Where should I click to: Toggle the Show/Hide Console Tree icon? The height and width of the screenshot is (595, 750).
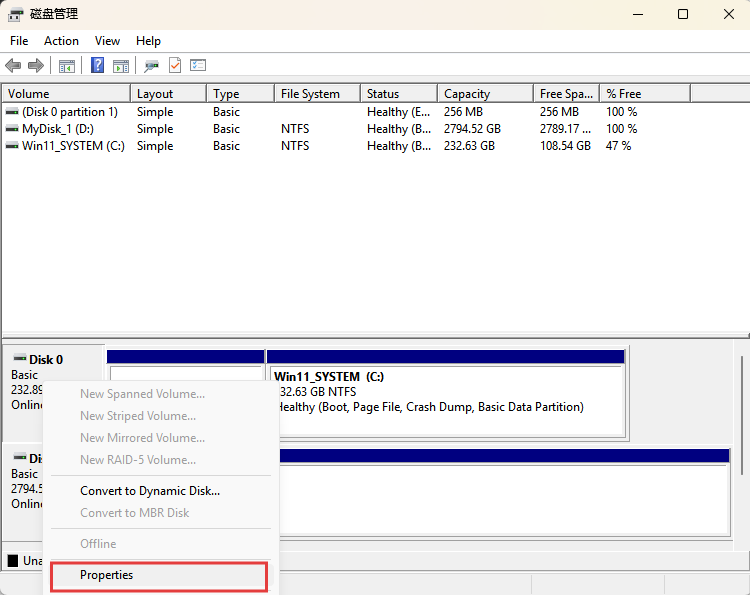[66, 66]
